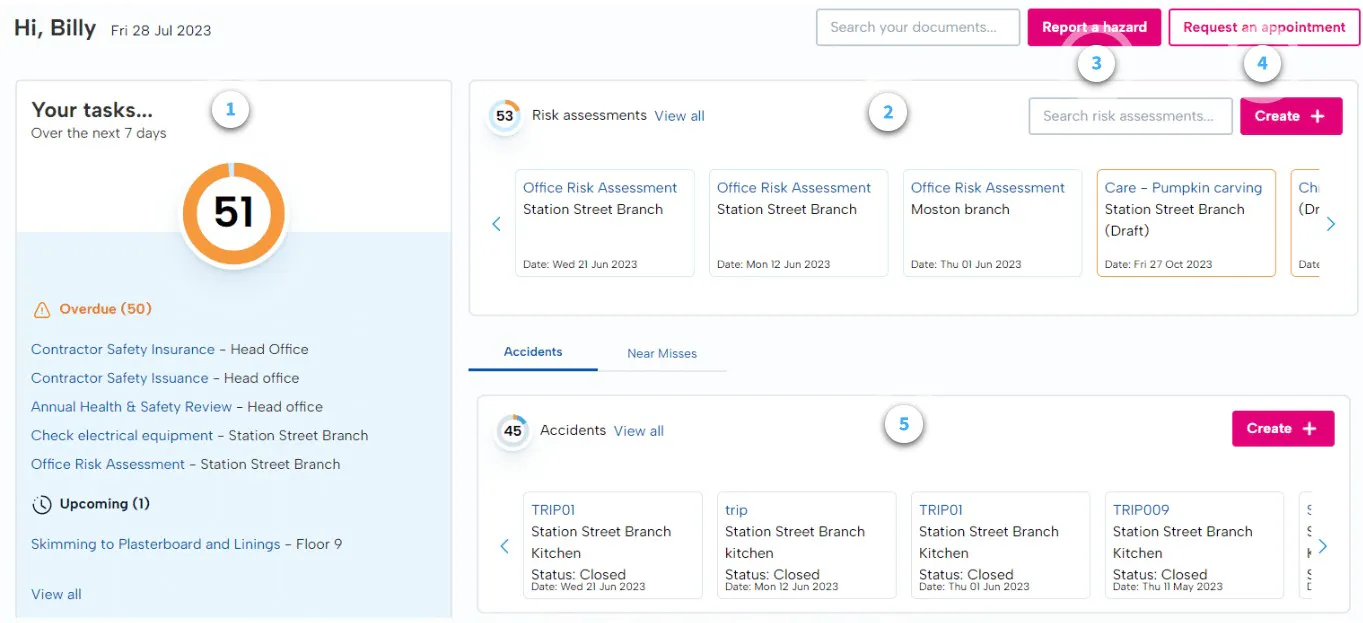Switch to the Near Misses tab
Viewport: 1363px width, 623px height.
coord(661,353)
